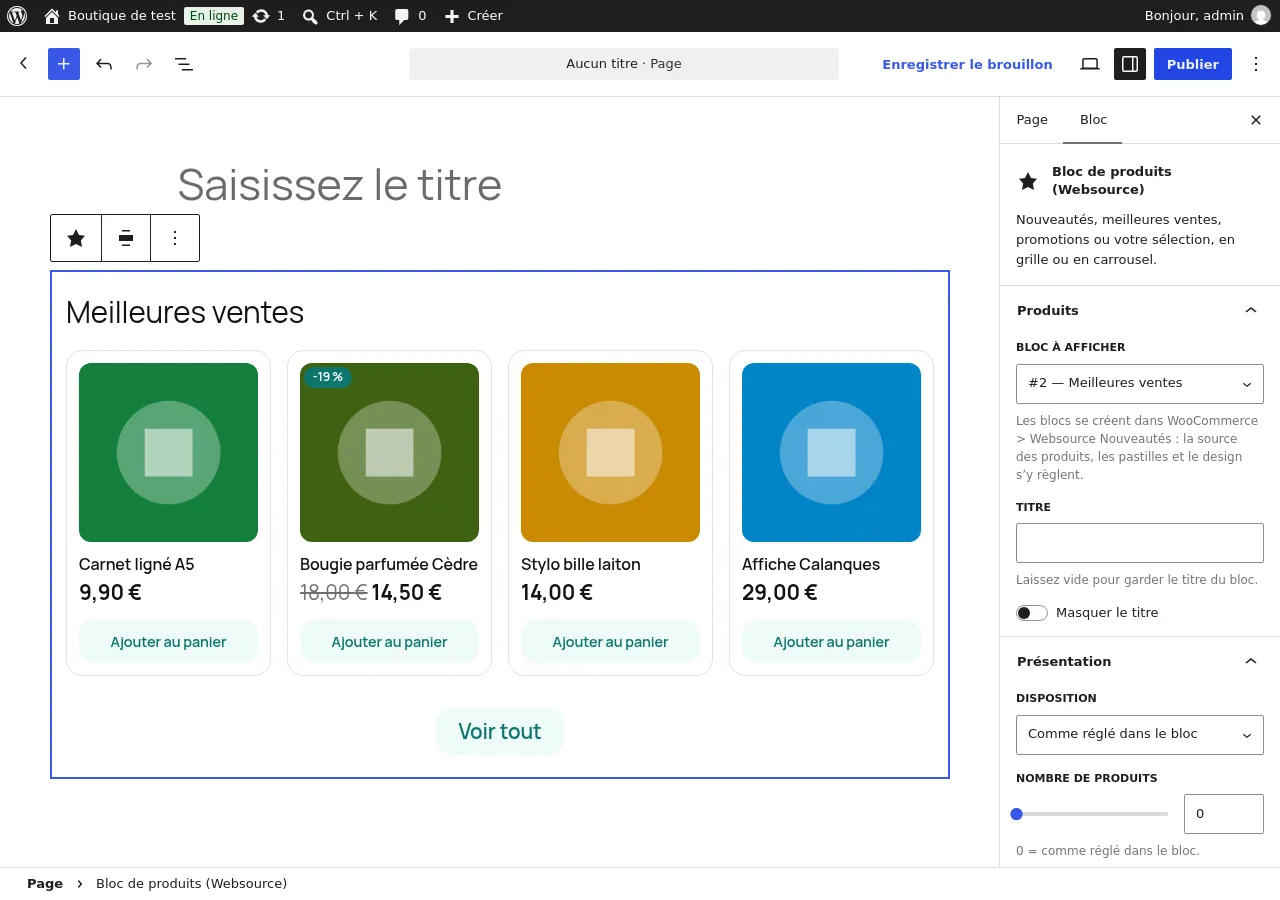Screen dimensions: 1280x900
Task: Open the Disposition dropdown
Action: 1140,735
